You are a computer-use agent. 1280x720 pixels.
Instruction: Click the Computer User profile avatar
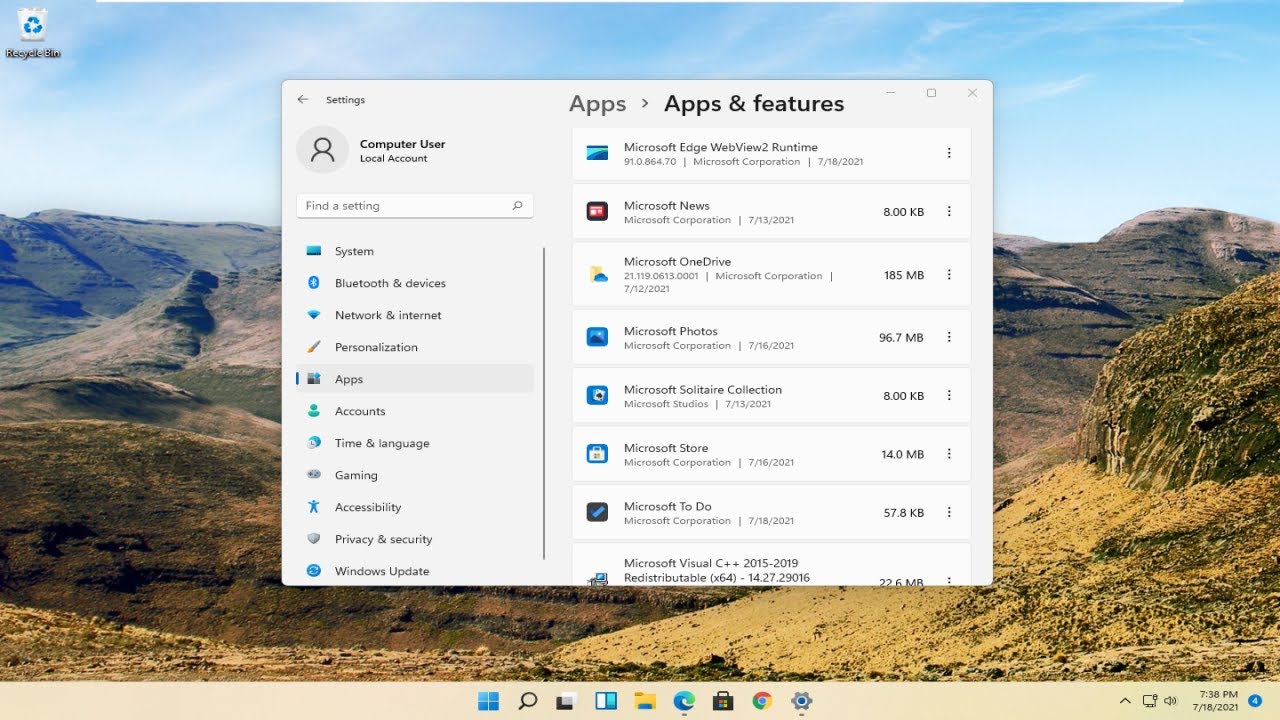(x=322, y=150)
